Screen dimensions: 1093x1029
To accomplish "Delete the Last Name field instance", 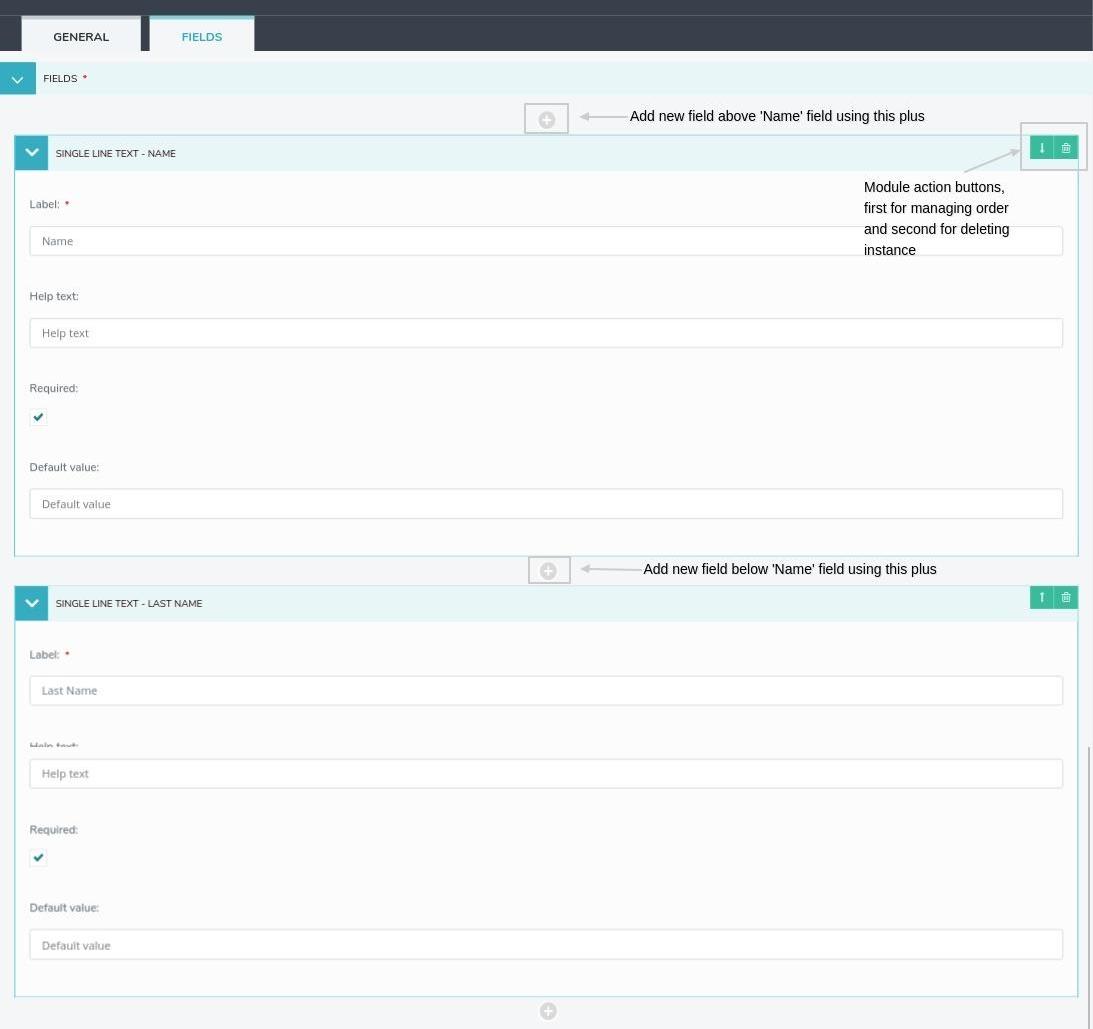I will tap(1066, 597).
